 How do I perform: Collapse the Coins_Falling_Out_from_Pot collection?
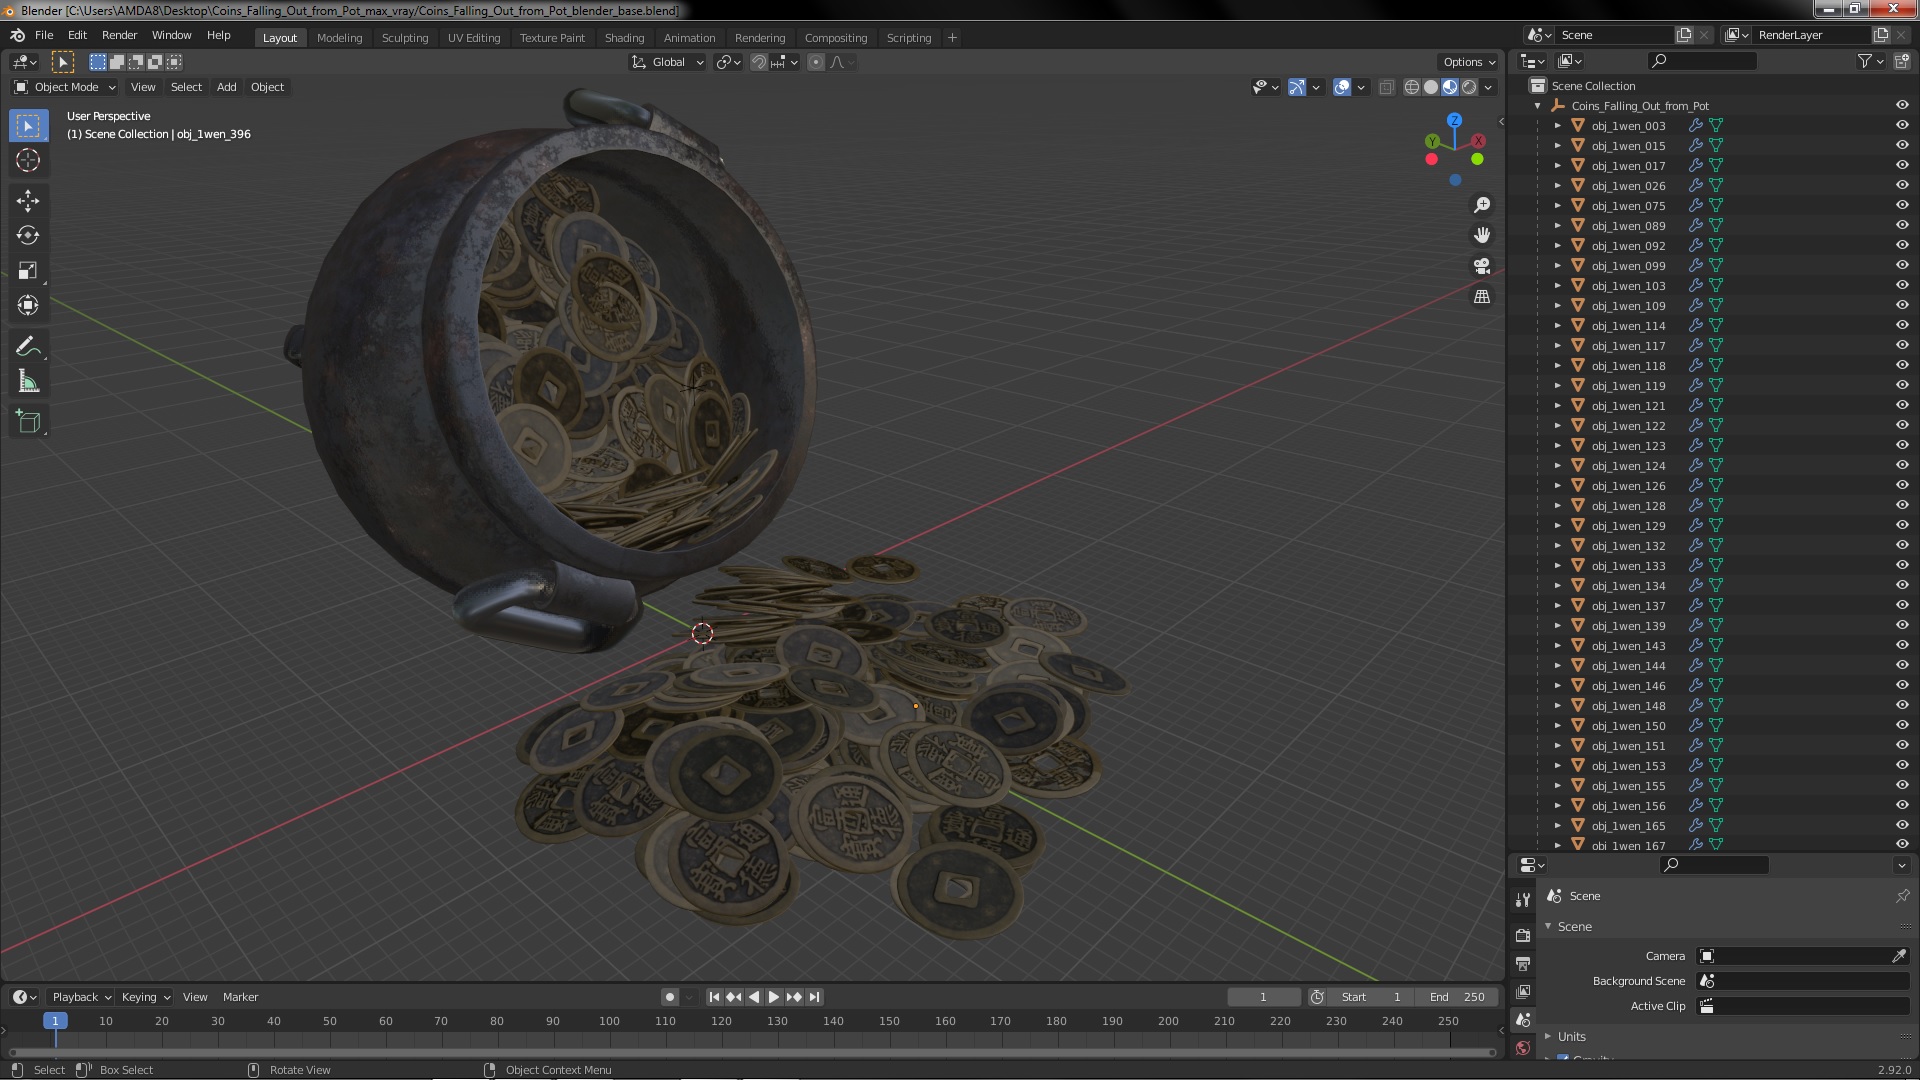tap(1538, 106)
